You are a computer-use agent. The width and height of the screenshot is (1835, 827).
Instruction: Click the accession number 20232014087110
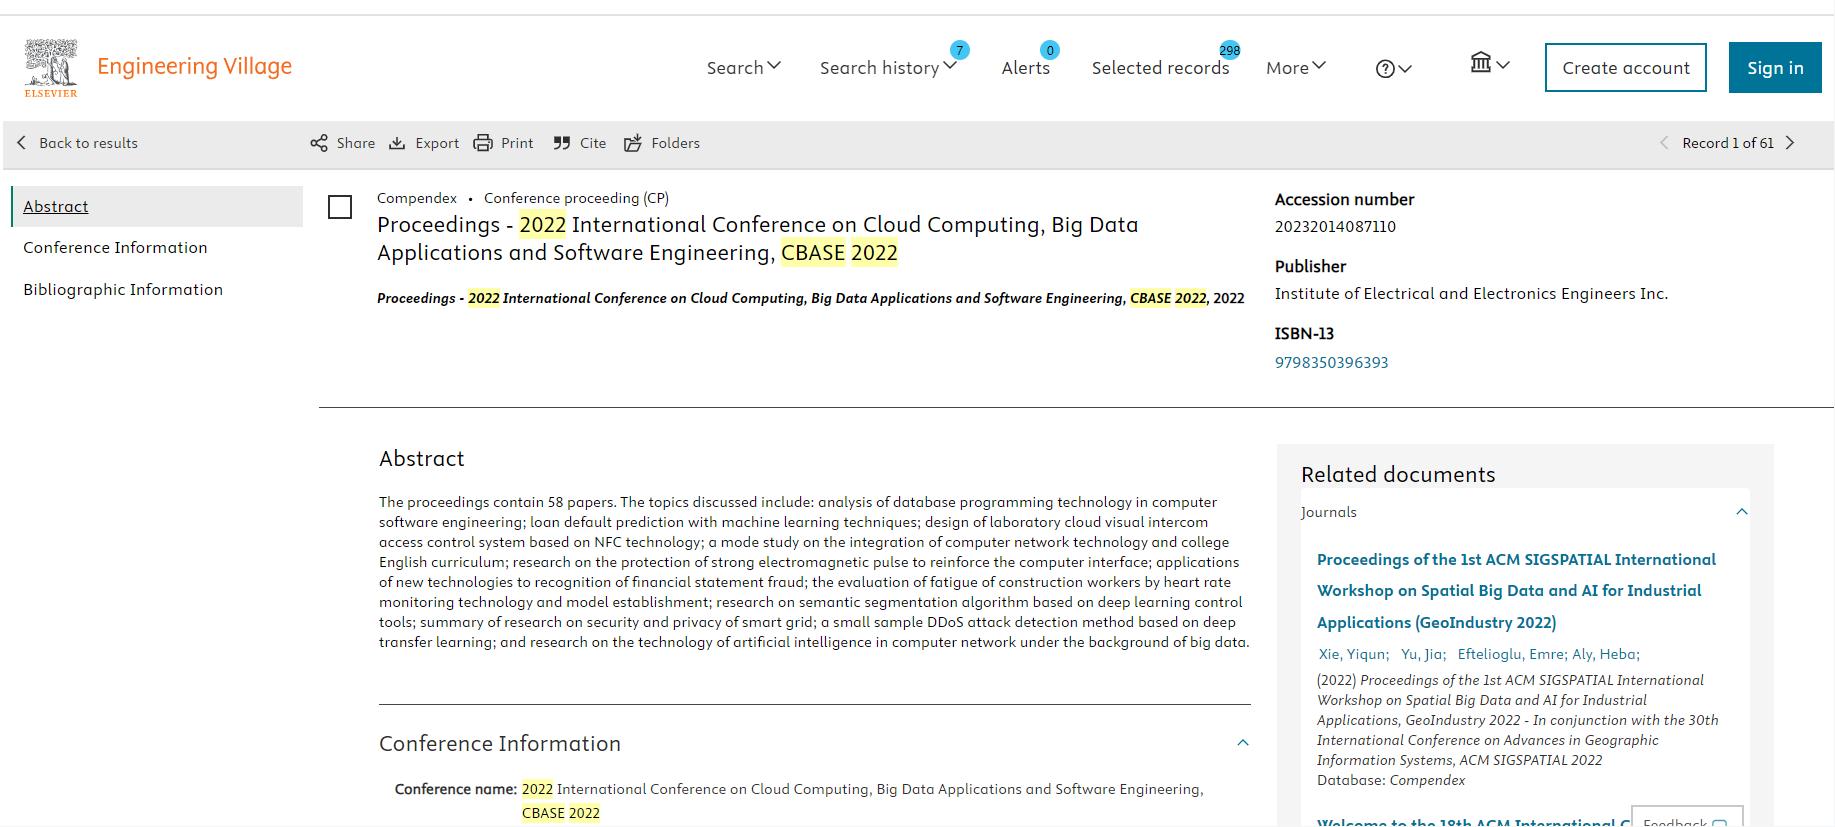coord(1335,227)
